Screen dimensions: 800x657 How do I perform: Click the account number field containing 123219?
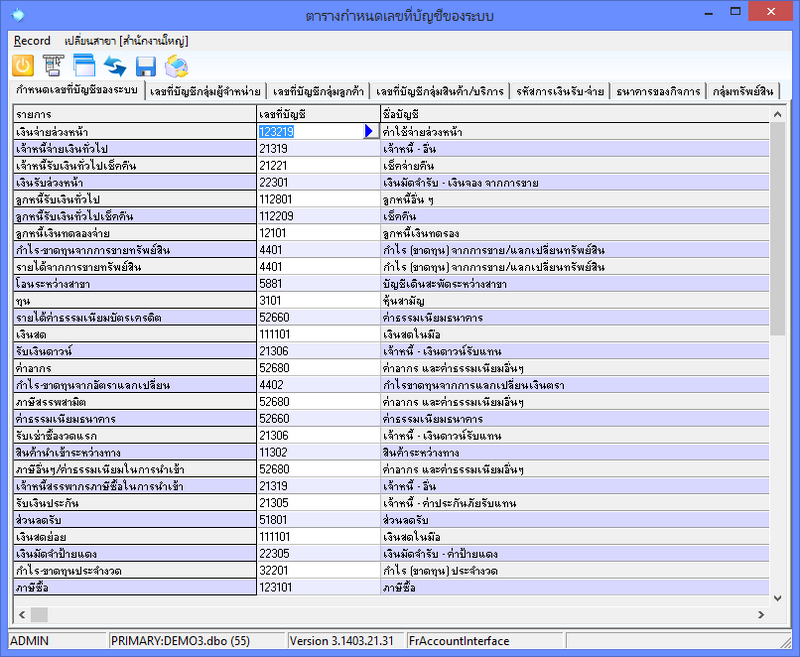[x=308, y=131]
